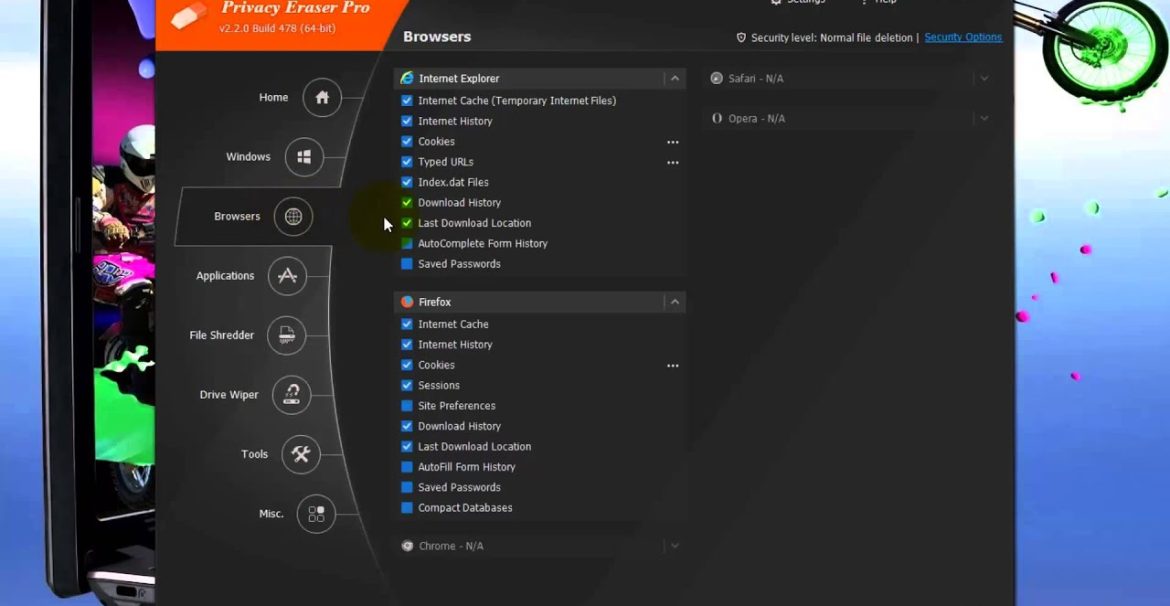Uncheck Firefox Internet Cache checkbox
The width and height of the screenshot is (1170, 606).
tap(407, 324)
